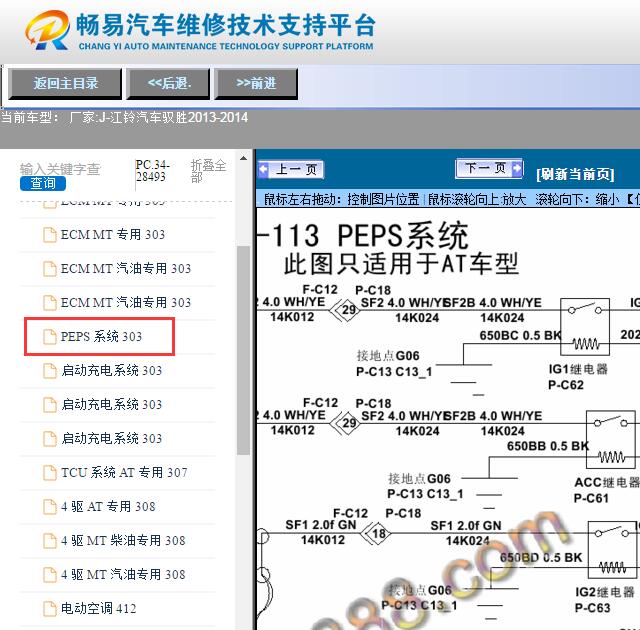This screenshot has height=630, width=640.
Task: Click the IG1继电器 label in diagram
Action: (x=578, y=369)
